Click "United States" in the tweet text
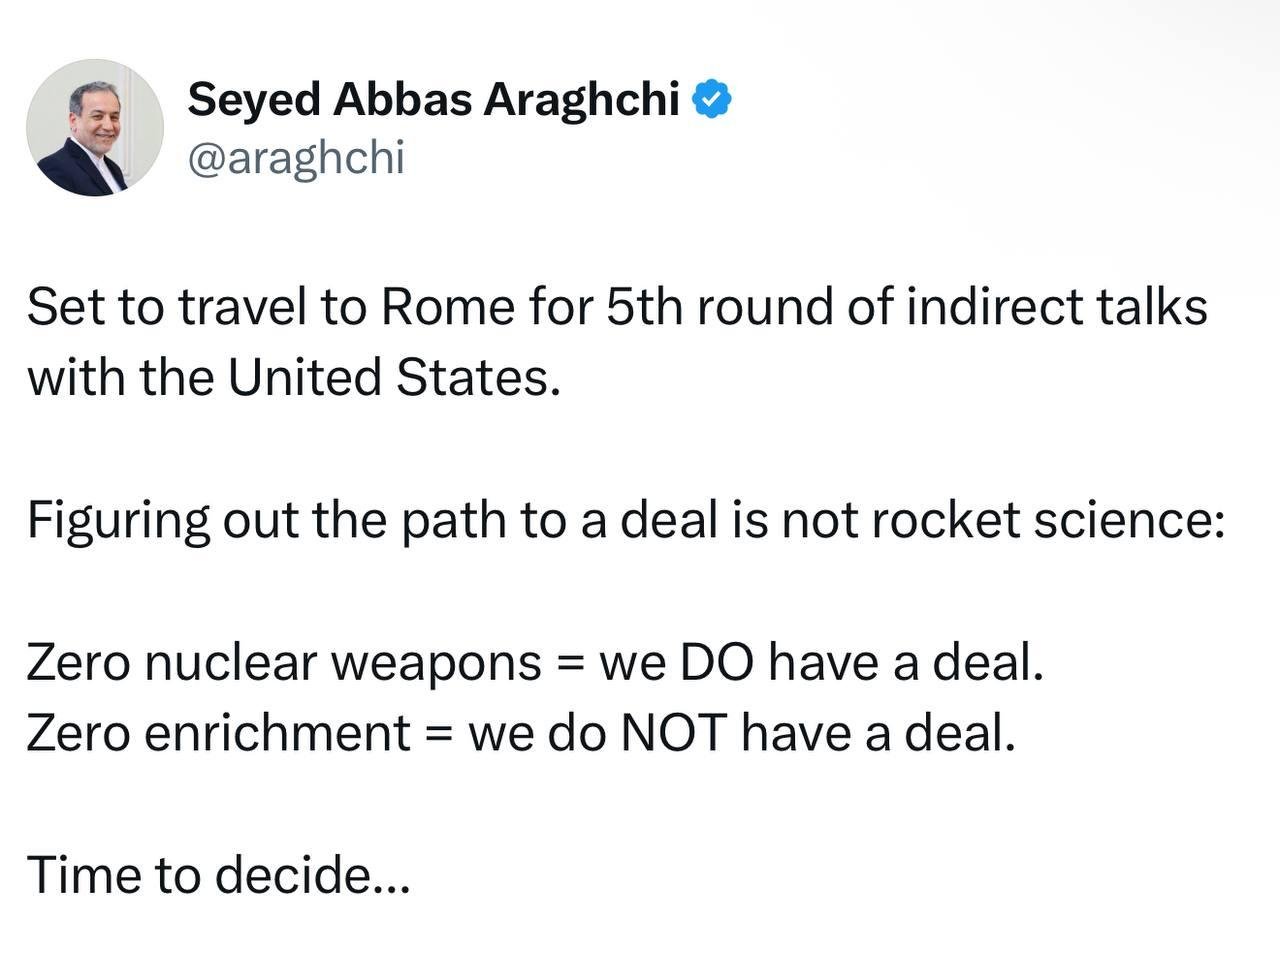This screenshot has height=956, width=1280. point(390,377)
